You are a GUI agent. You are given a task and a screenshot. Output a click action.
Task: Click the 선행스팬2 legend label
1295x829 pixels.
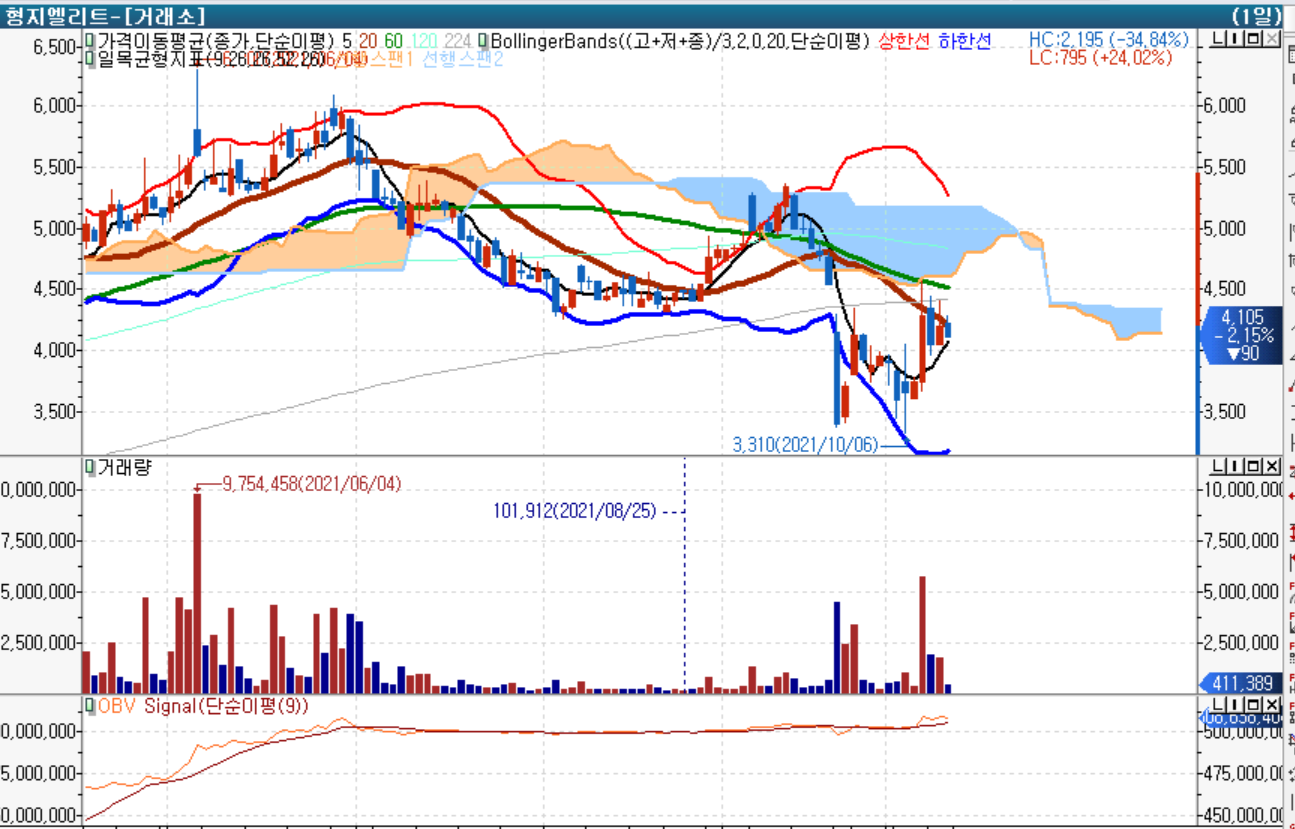click(463, 59)
